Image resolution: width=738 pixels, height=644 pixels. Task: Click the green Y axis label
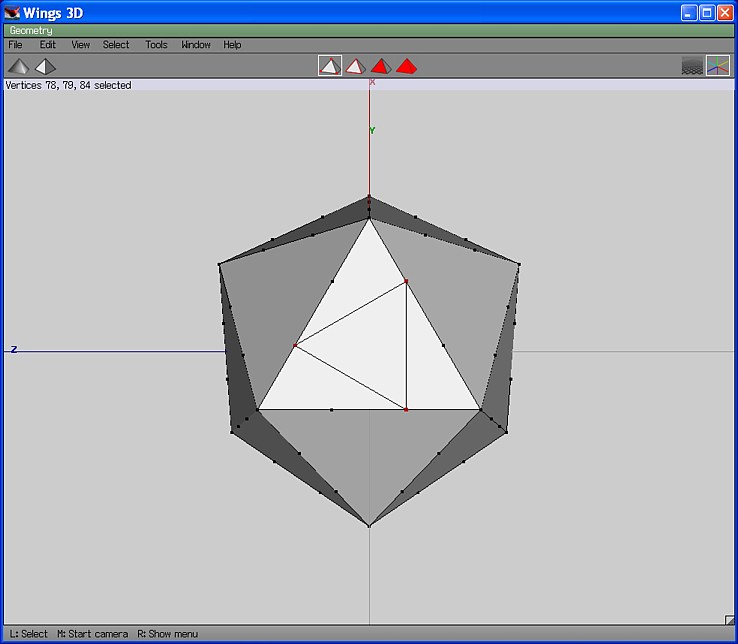point(372,130)
